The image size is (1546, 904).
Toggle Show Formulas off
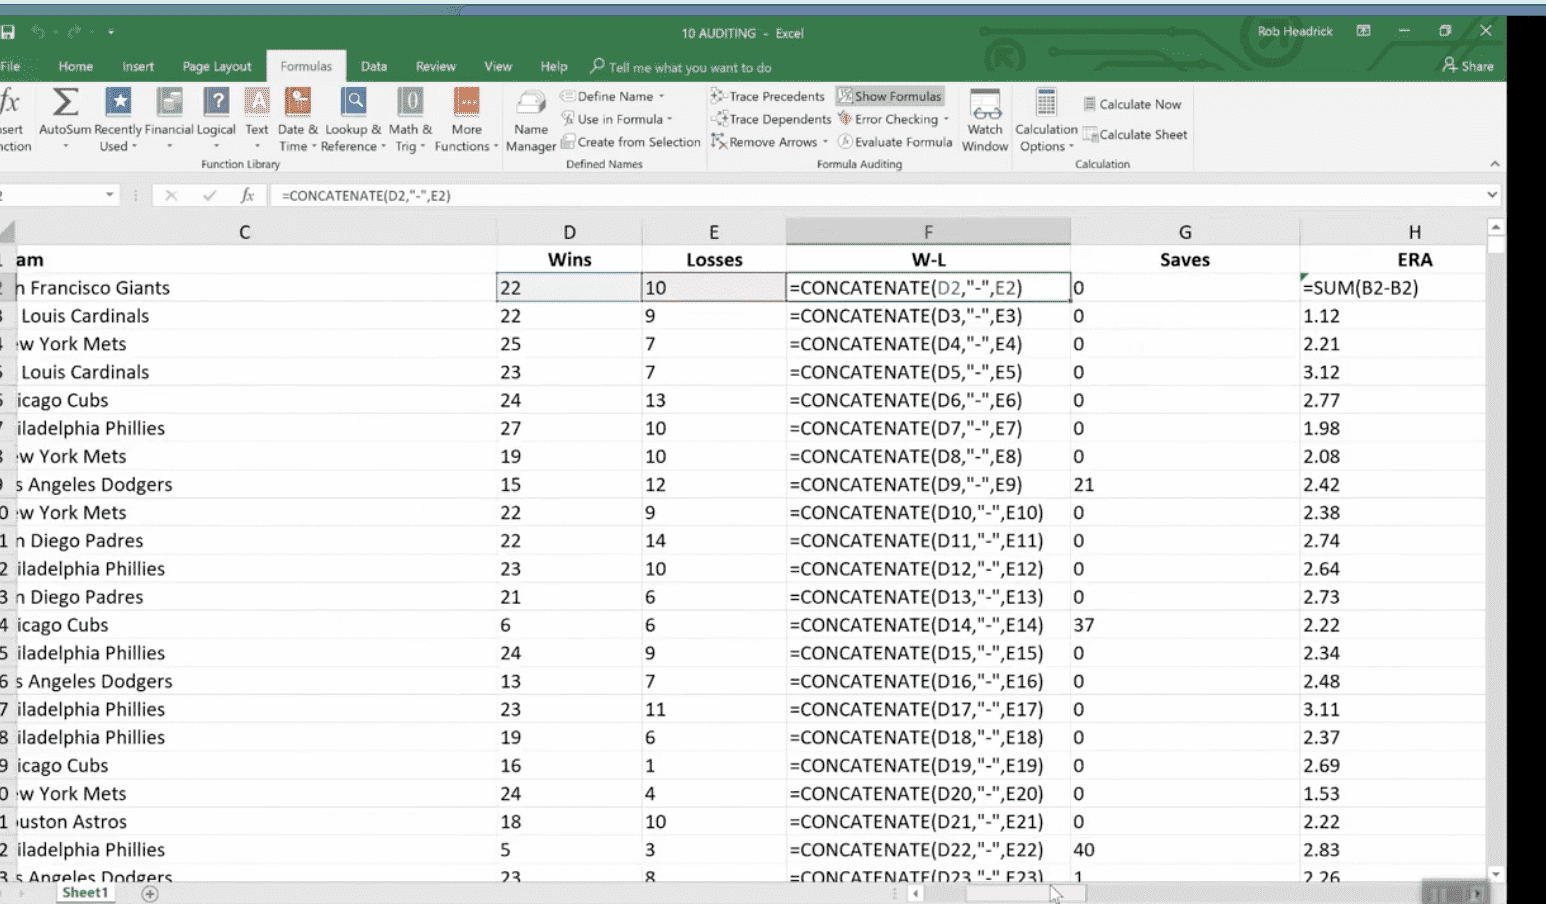889,96
